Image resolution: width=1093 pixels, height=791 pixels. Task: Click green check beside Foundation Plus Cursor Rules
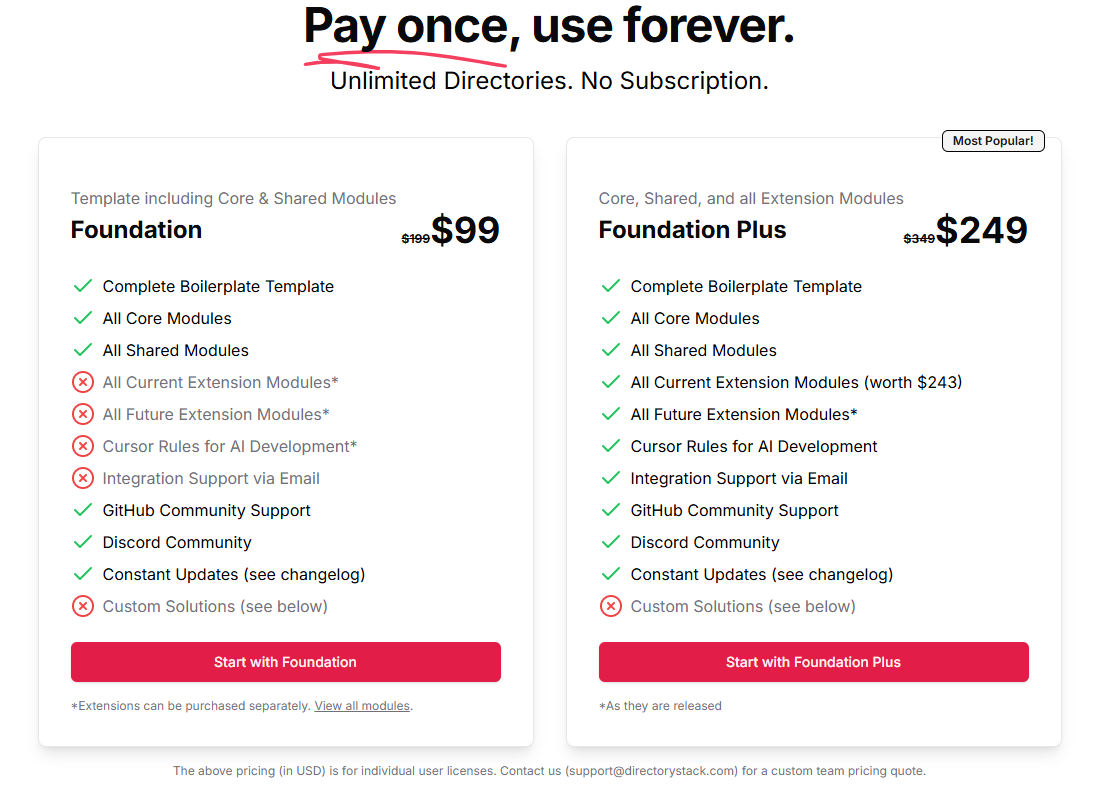pyautogui.click(x=610, y=446)
